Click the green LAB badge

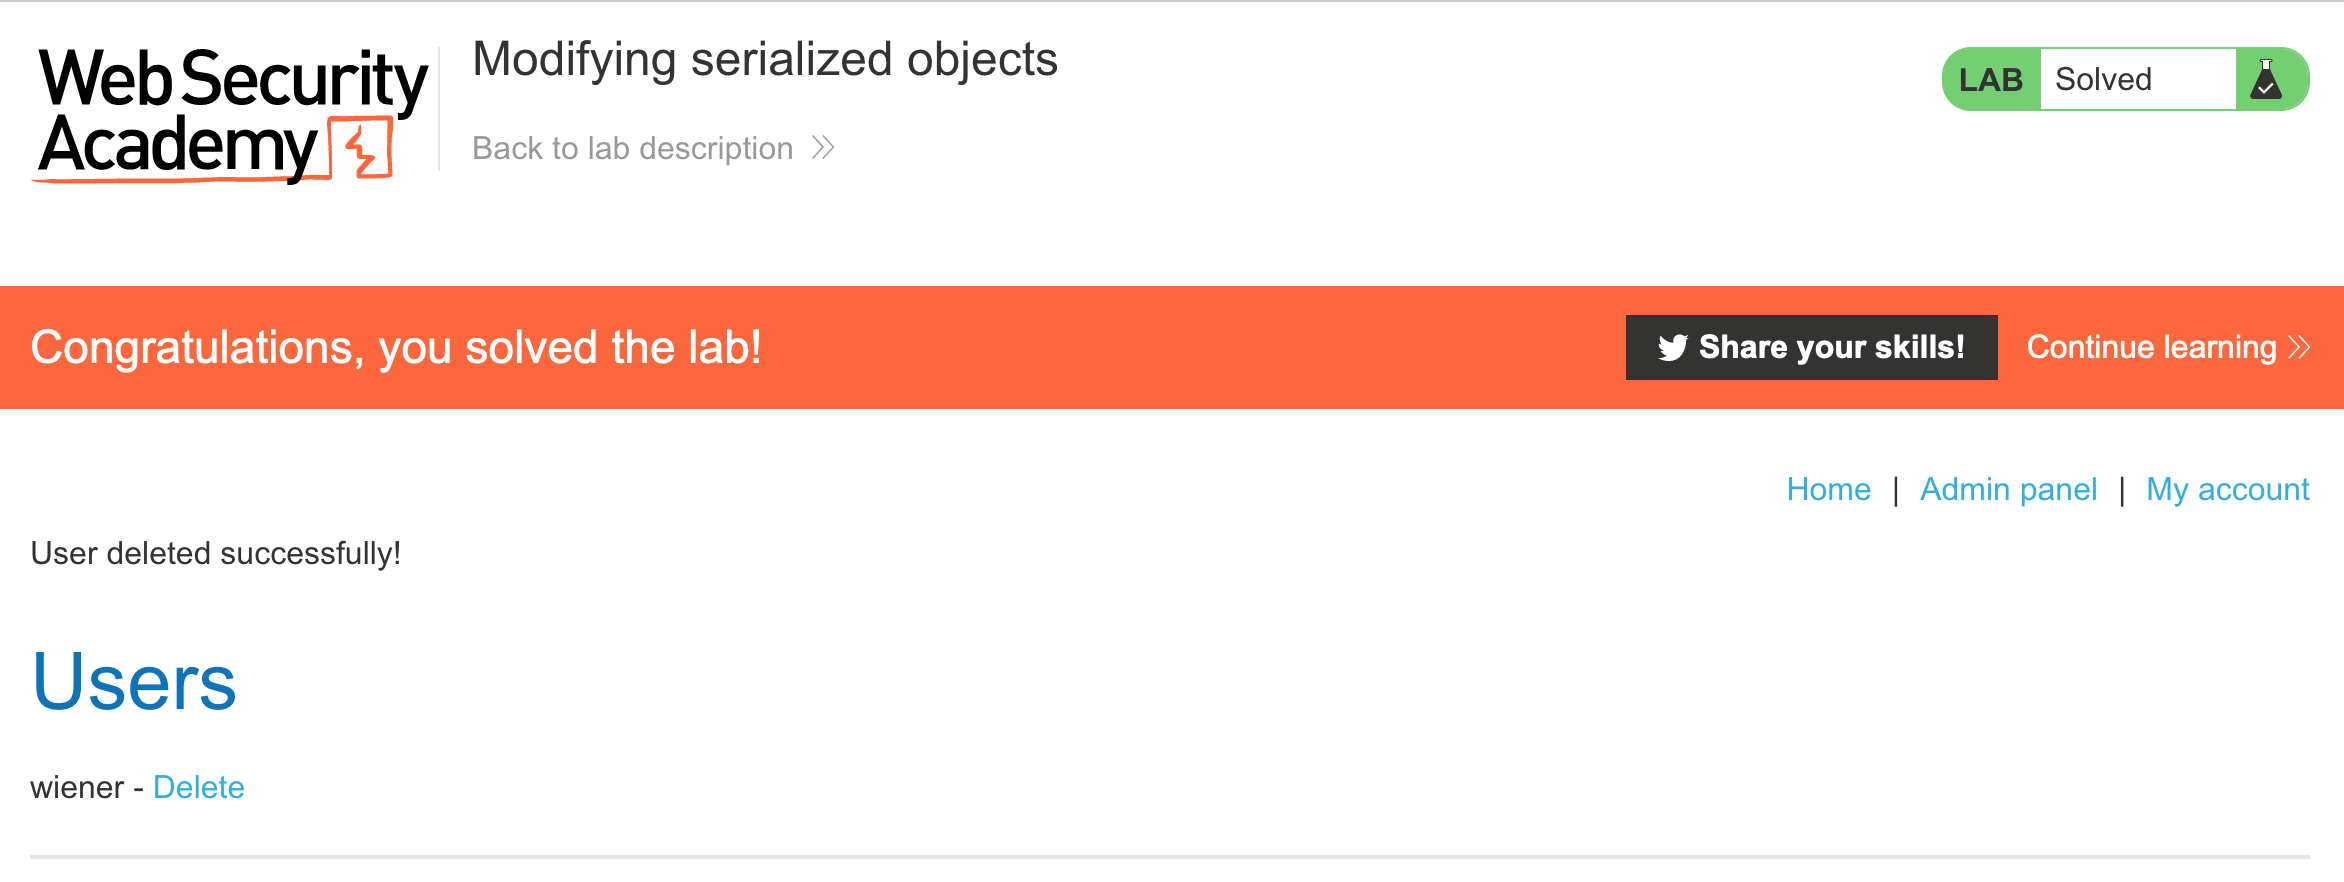(1990, 80)
